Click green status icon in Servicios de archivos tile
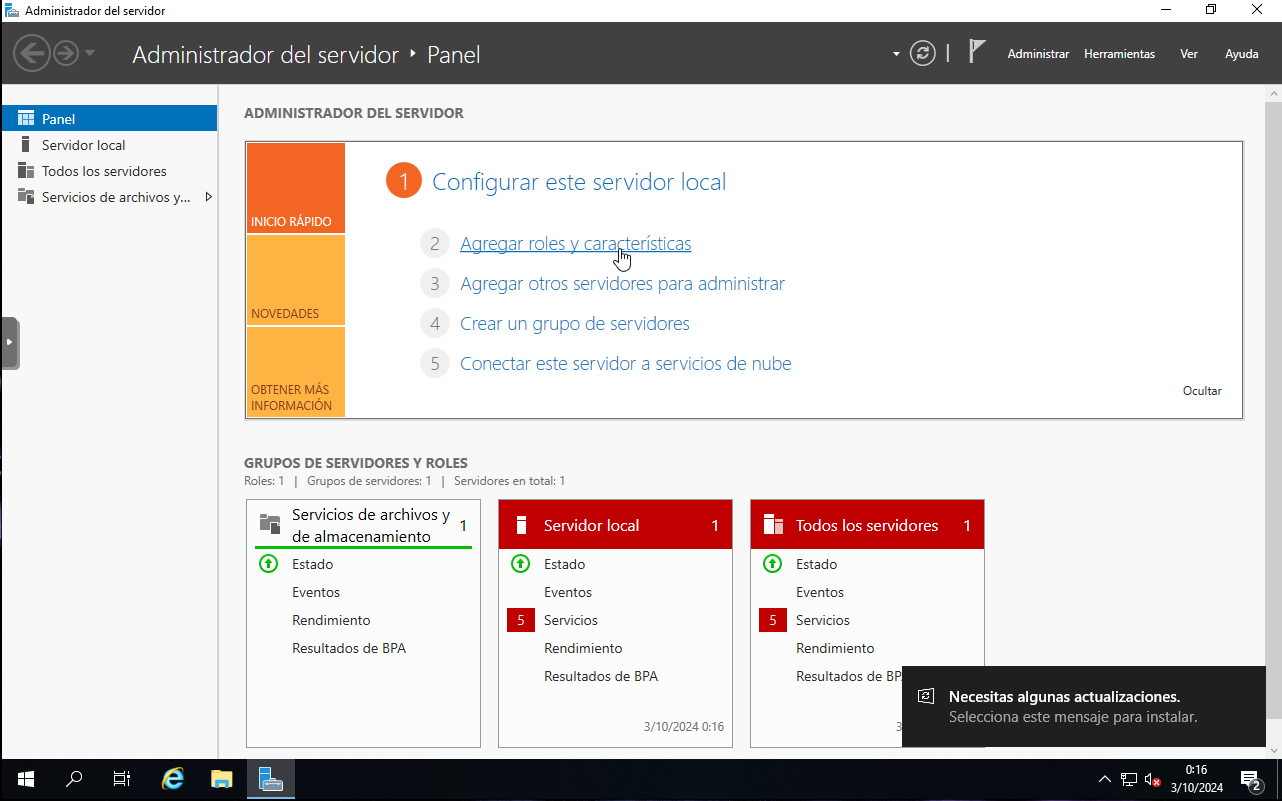 (268, 564)
